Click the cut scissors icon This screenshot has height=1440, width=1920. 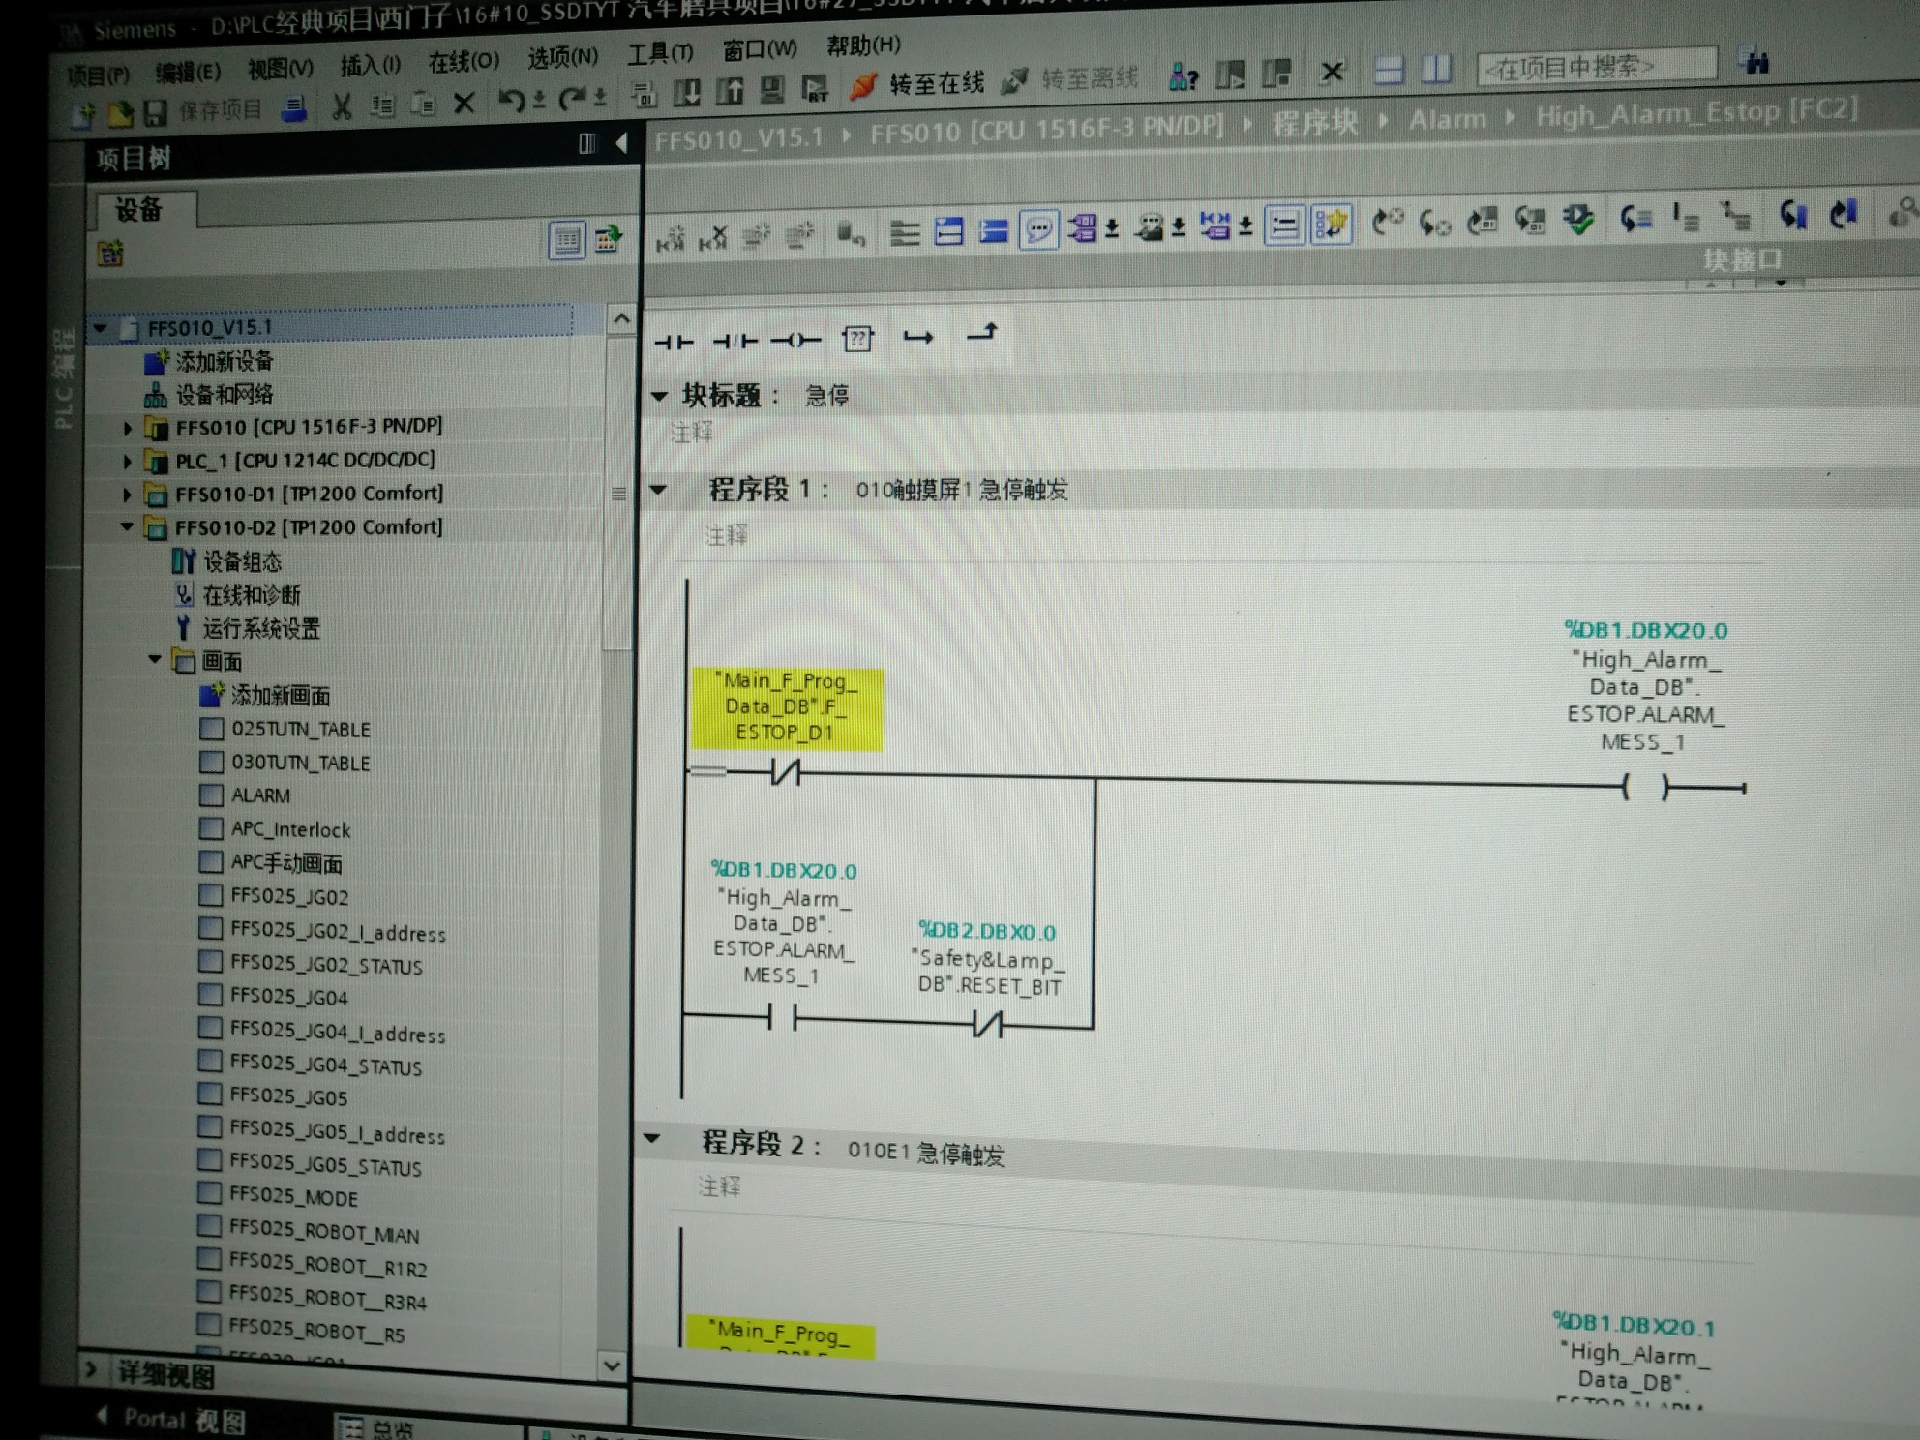(x=342, y=107)
